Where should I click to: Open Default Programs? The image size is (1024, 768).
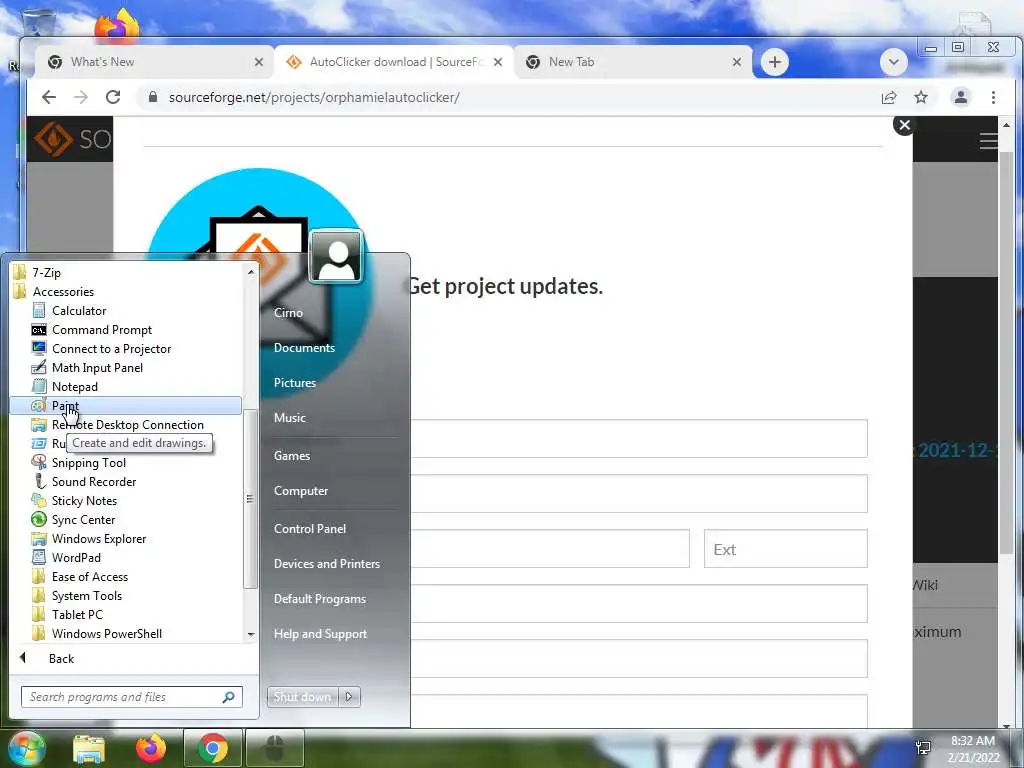click(x=319, y=599)
